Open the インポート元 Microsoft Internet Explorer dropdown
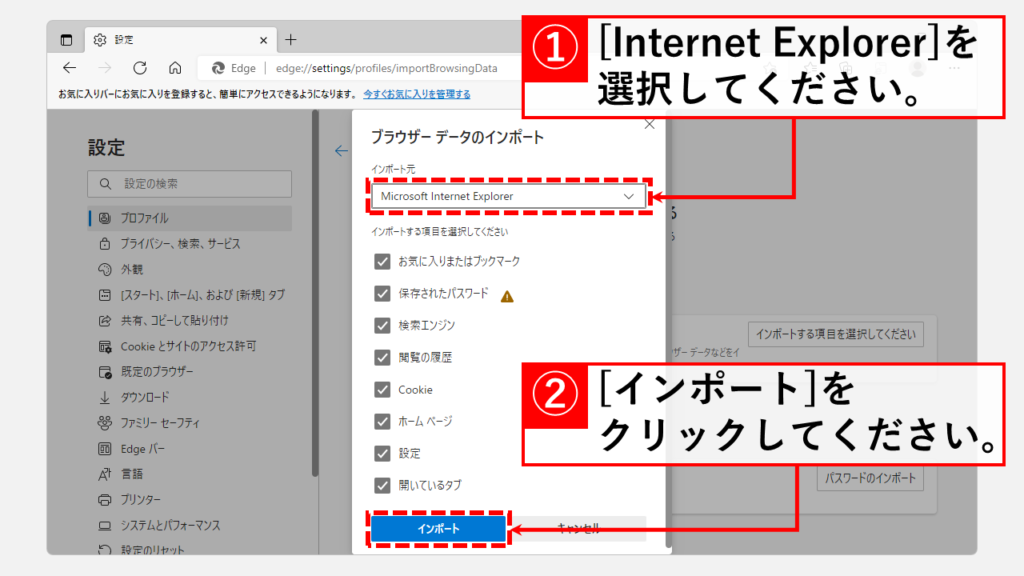 click(508, 196)
